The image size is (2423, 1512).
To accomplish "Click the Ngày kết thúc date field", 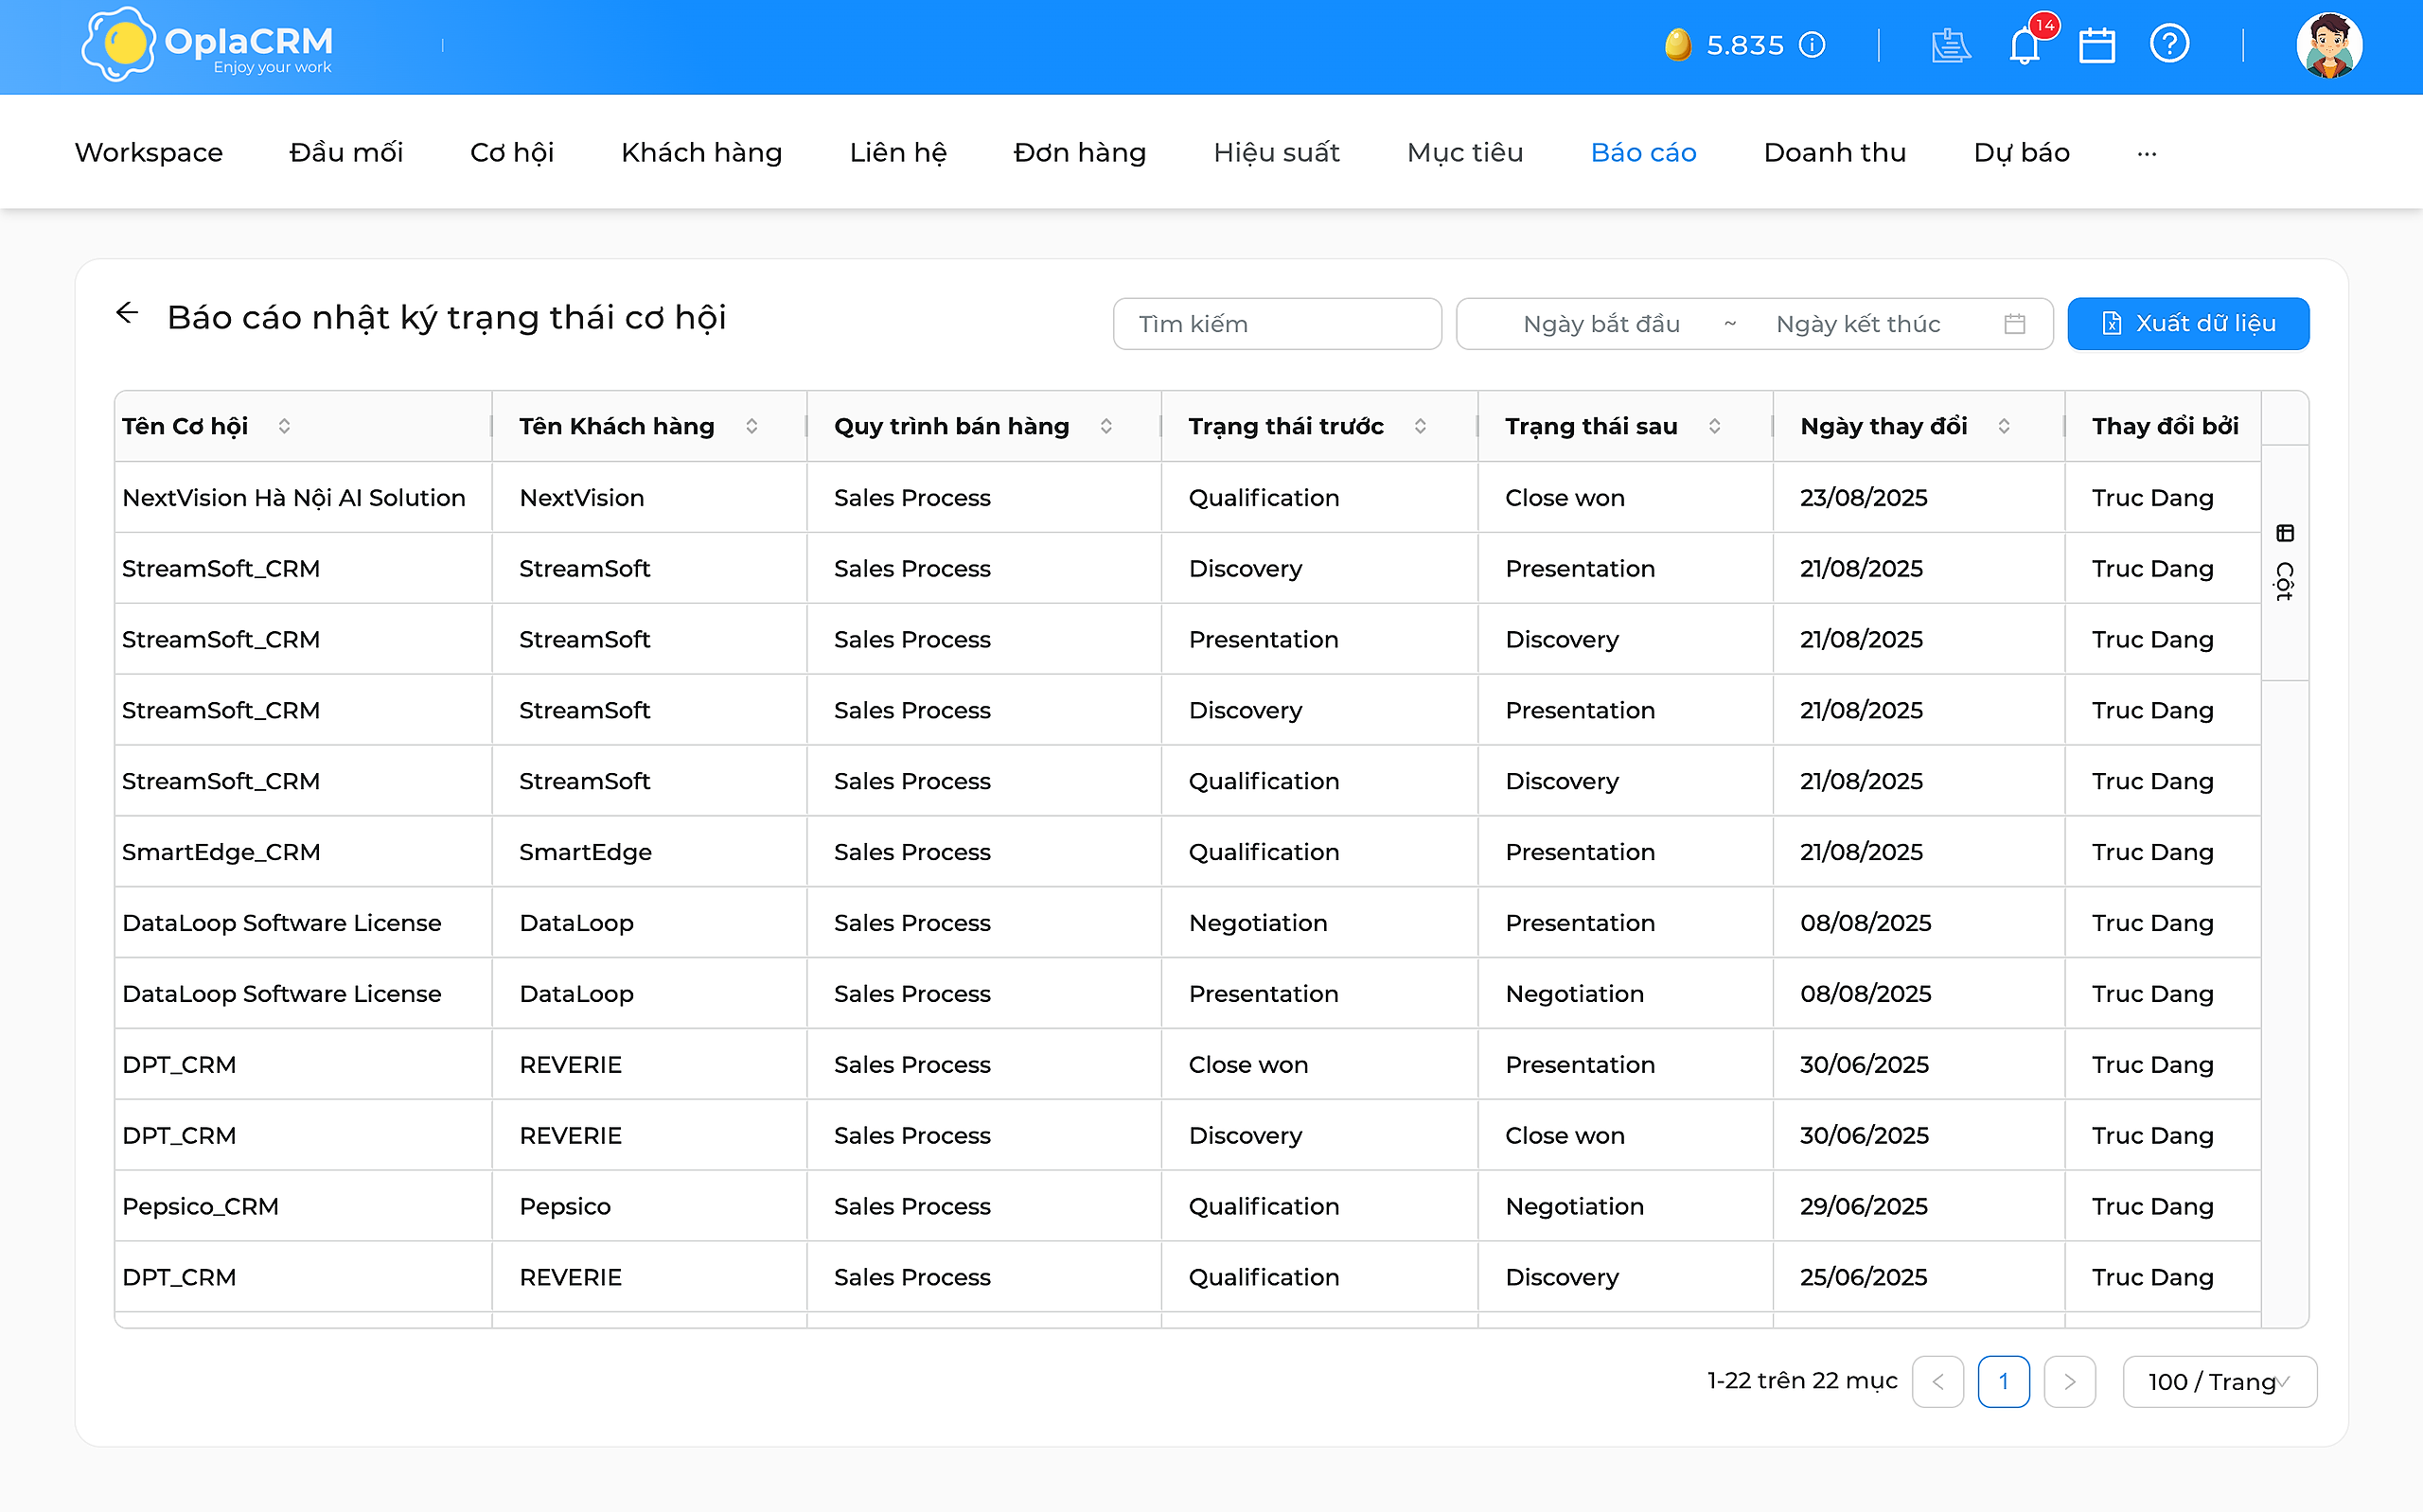I will pyautogui.click(x=1858, y=324).
